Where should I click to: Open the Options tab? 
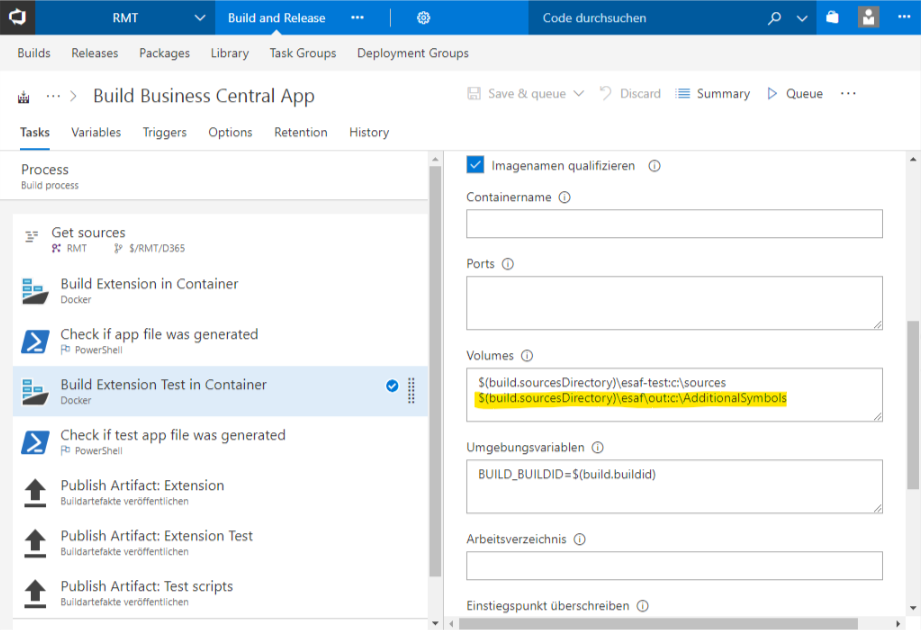[230, 132]
